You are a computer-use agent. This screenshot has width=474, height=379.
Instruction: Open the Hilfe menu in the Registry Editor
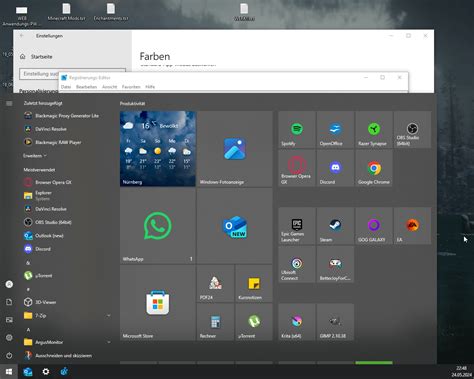pos(150,87)
